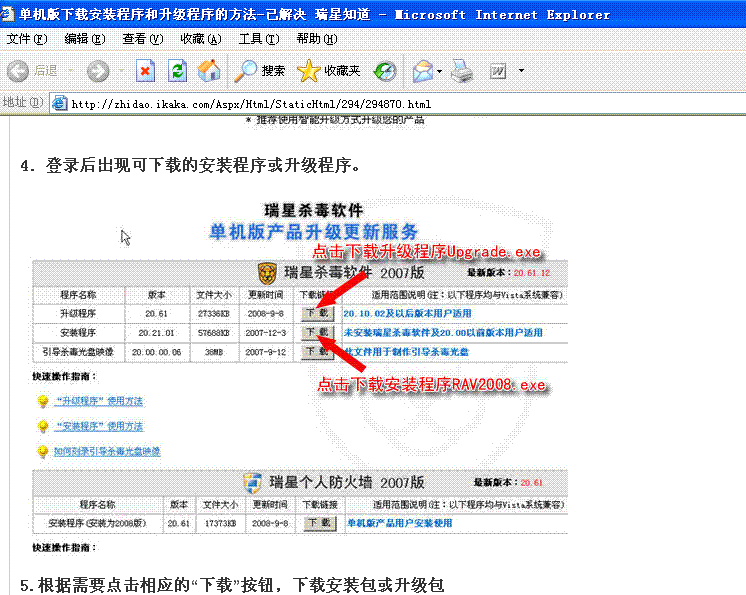Open Search magnifier toolbar button
Viewport: 746px width, 595px height.
tap(260, 71)
